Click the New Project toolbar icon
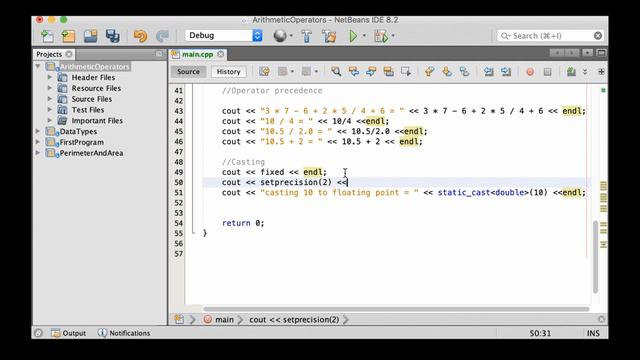The image size is (640, 360). point(68,36)
